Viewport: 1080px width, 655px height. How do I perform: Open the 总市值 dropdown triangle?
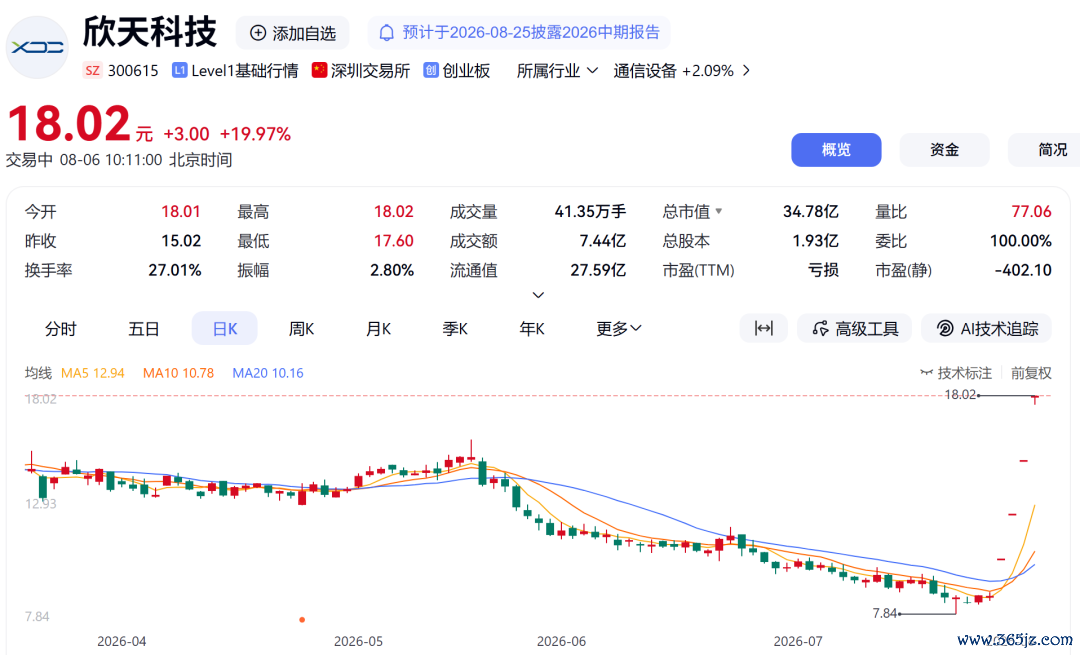(x=719, y=211)
